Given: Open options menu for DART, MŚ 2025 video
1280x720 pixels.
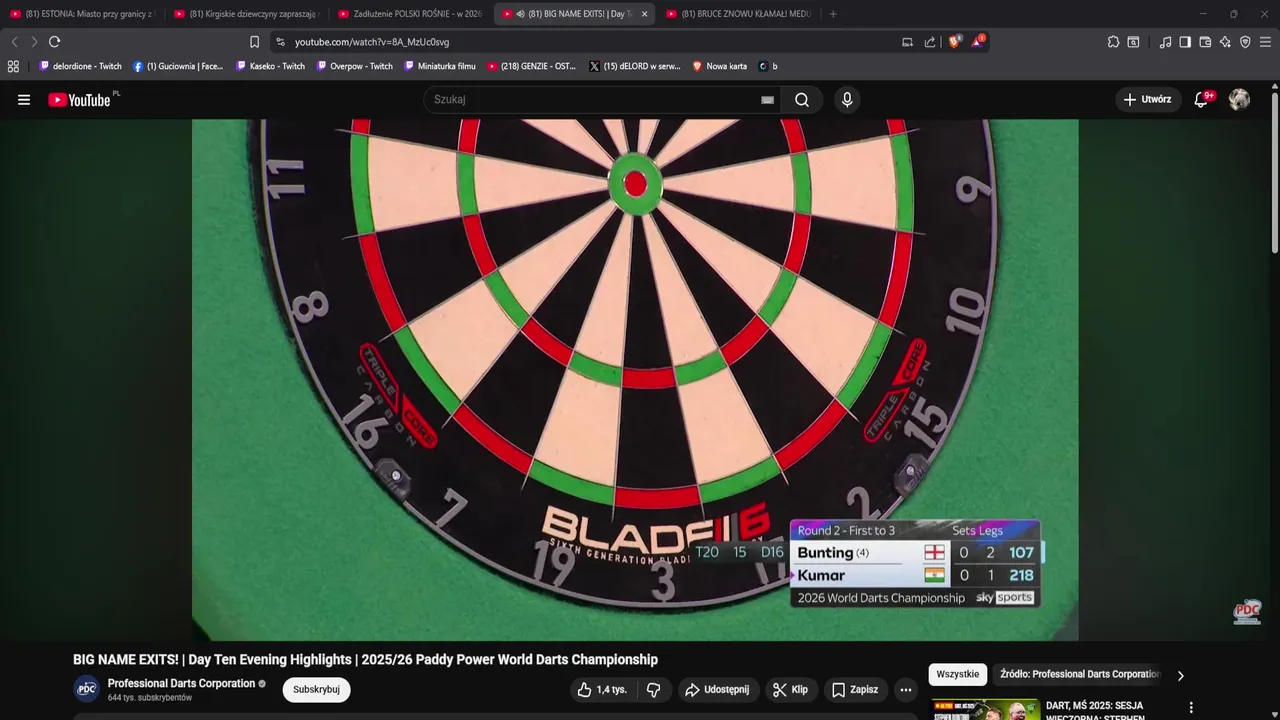Looking at the screenshot, I should tap(1190, 708).
